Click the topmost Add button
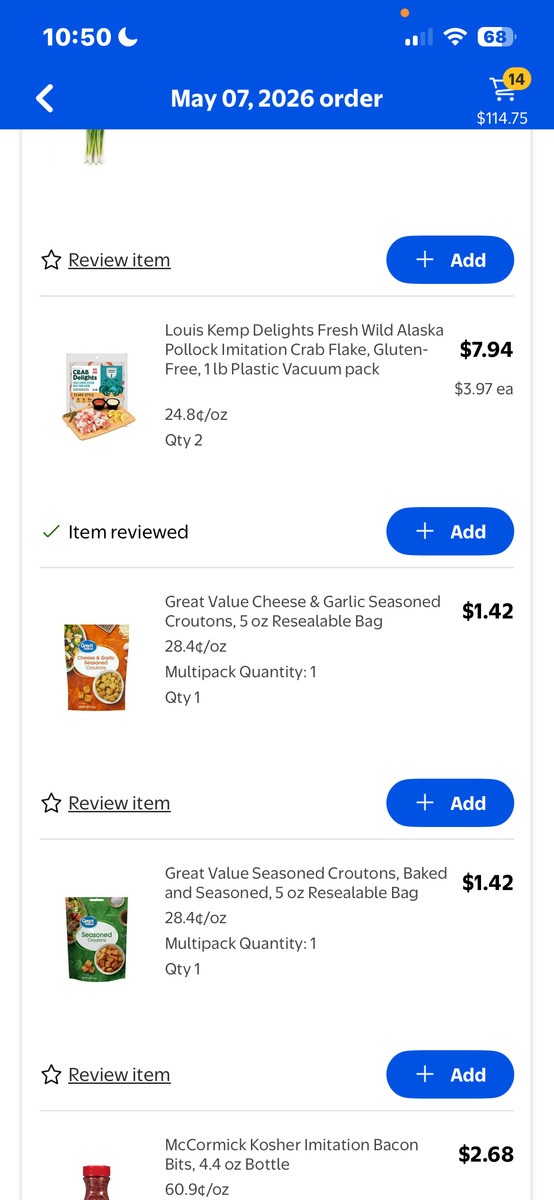 pos(450,260)
